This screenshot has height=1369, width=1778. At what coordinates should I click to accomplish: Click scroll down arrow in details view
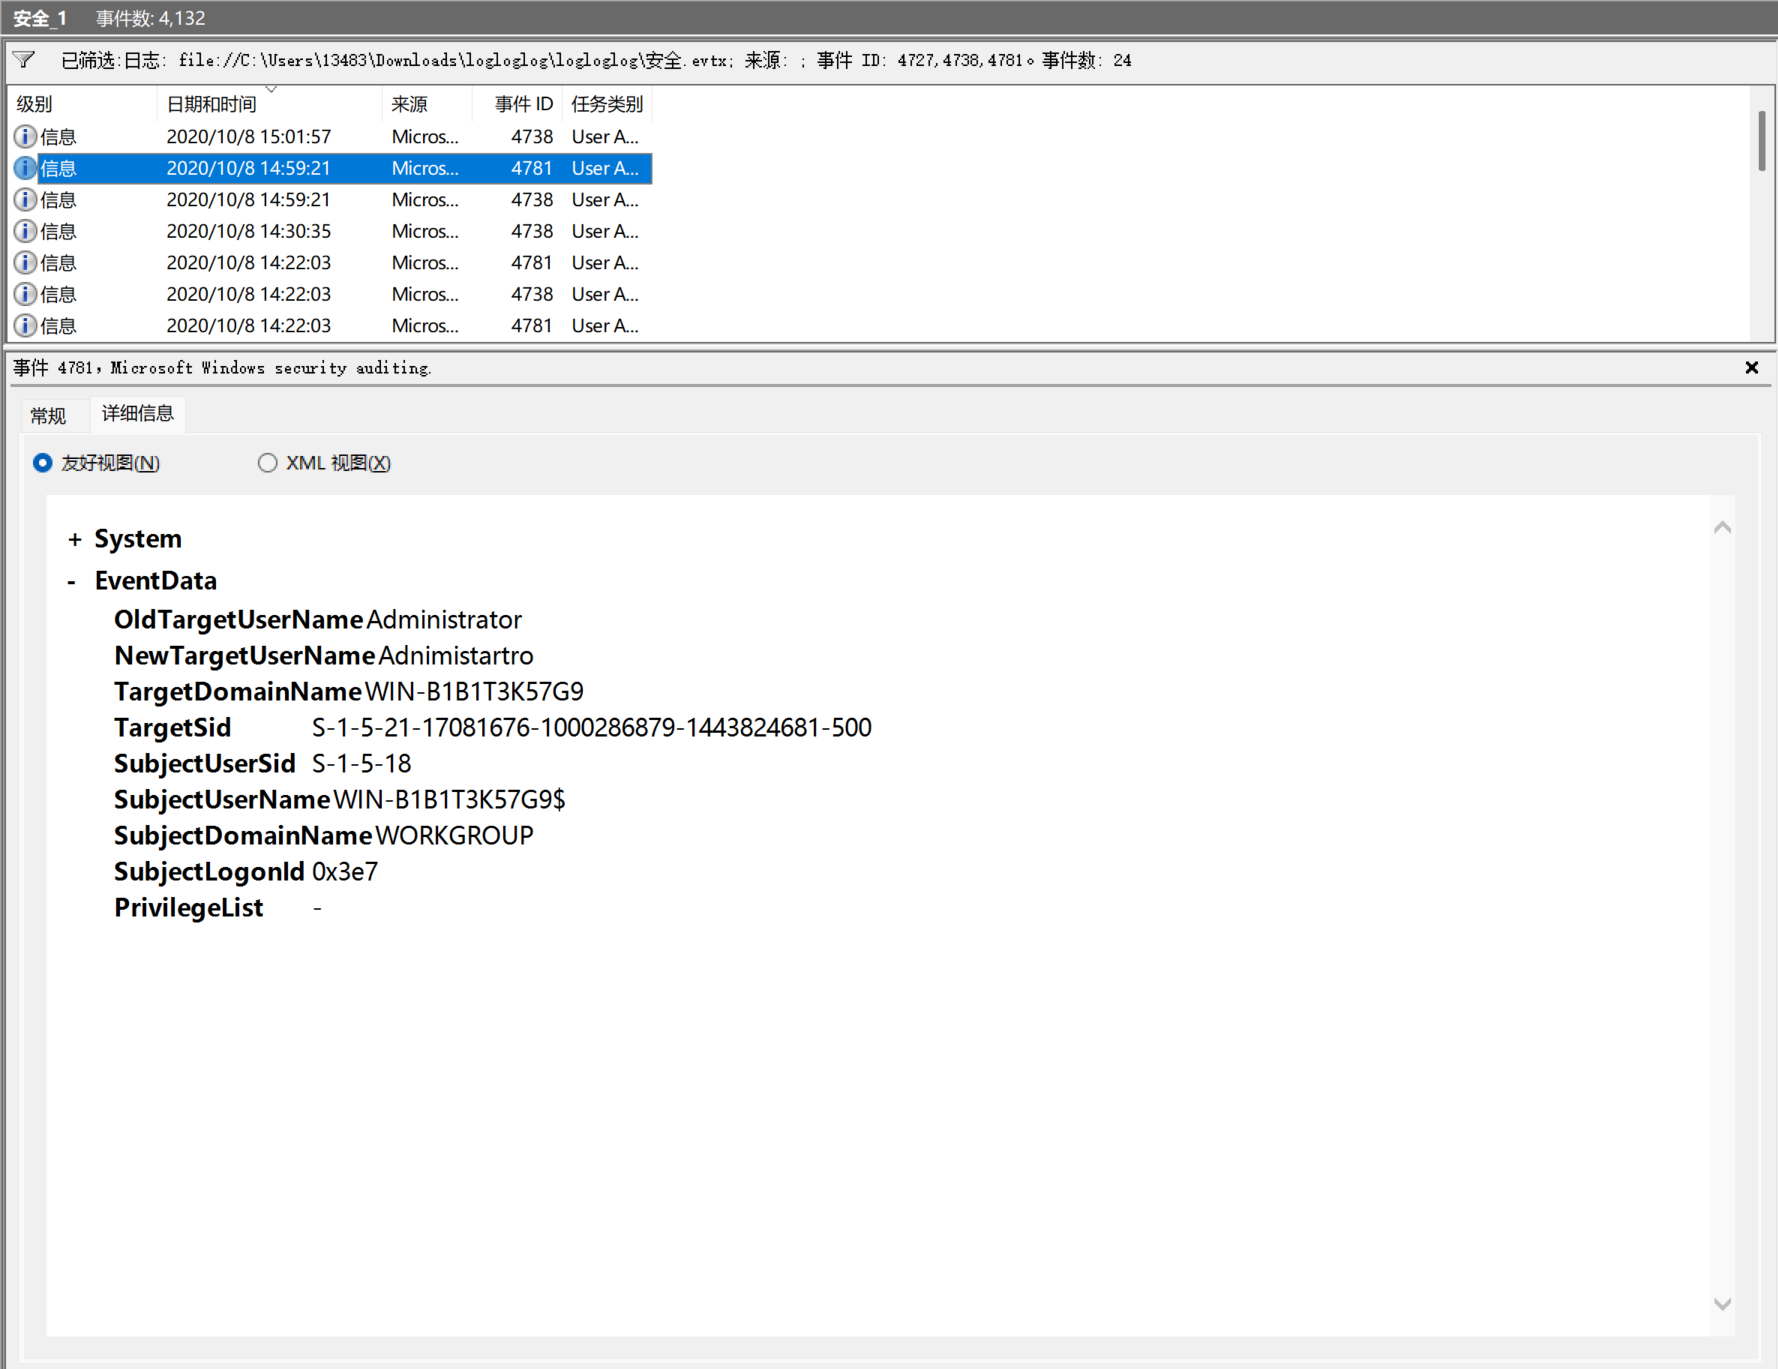[x=1722, y=1304]
